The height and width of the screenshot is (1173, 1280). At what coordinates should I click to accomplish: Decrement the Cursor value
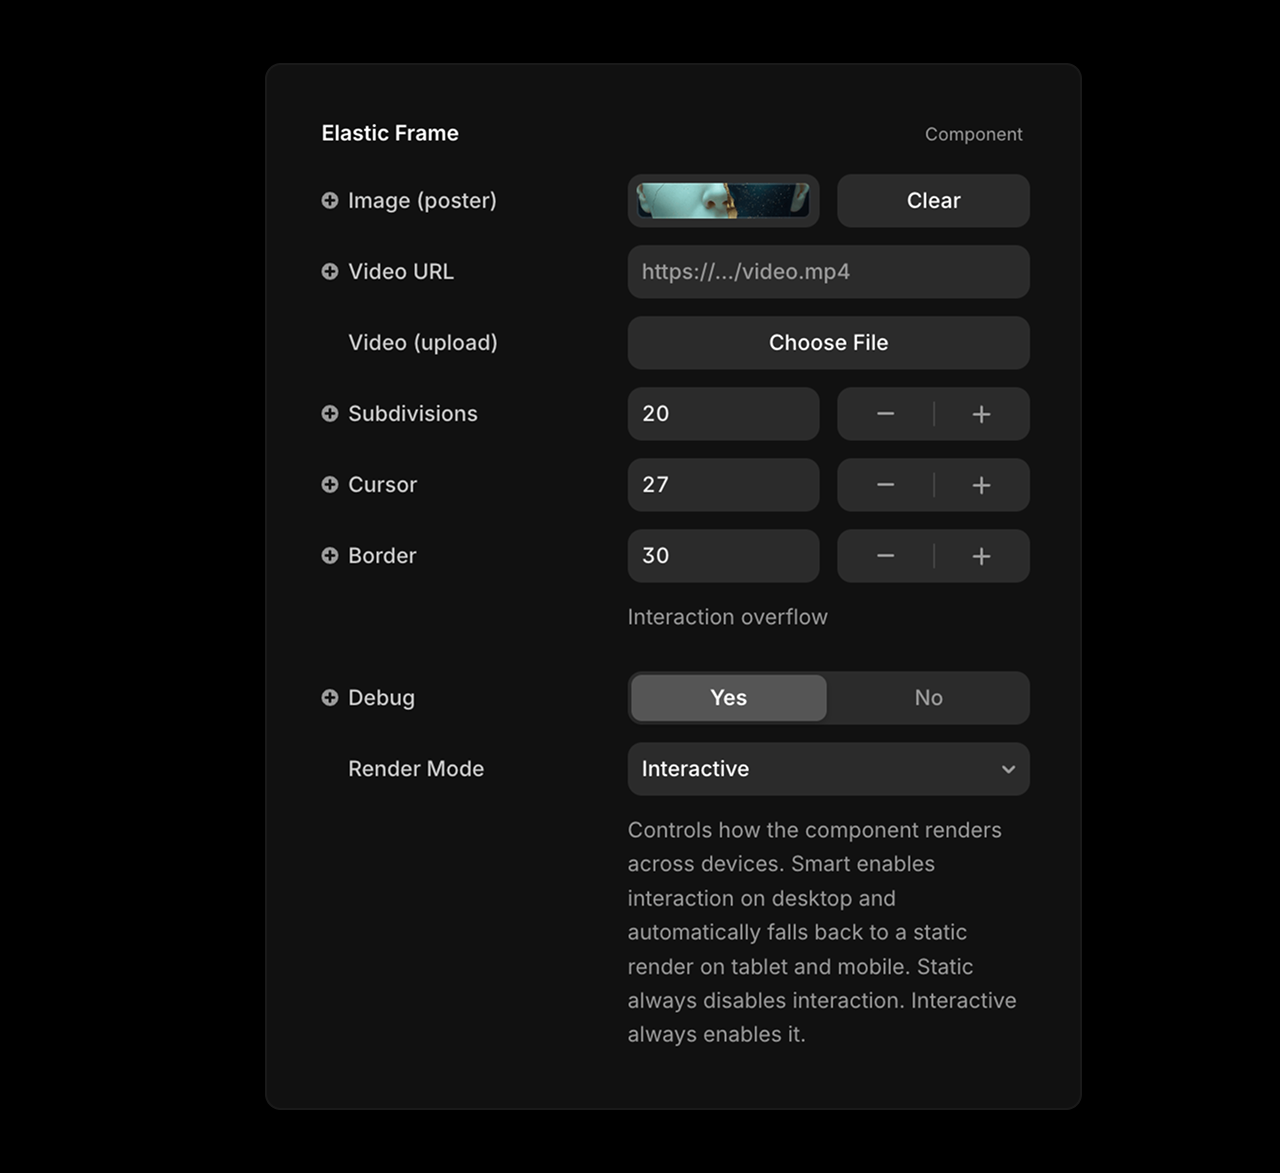pyautogui.click(x=885, y=485)
